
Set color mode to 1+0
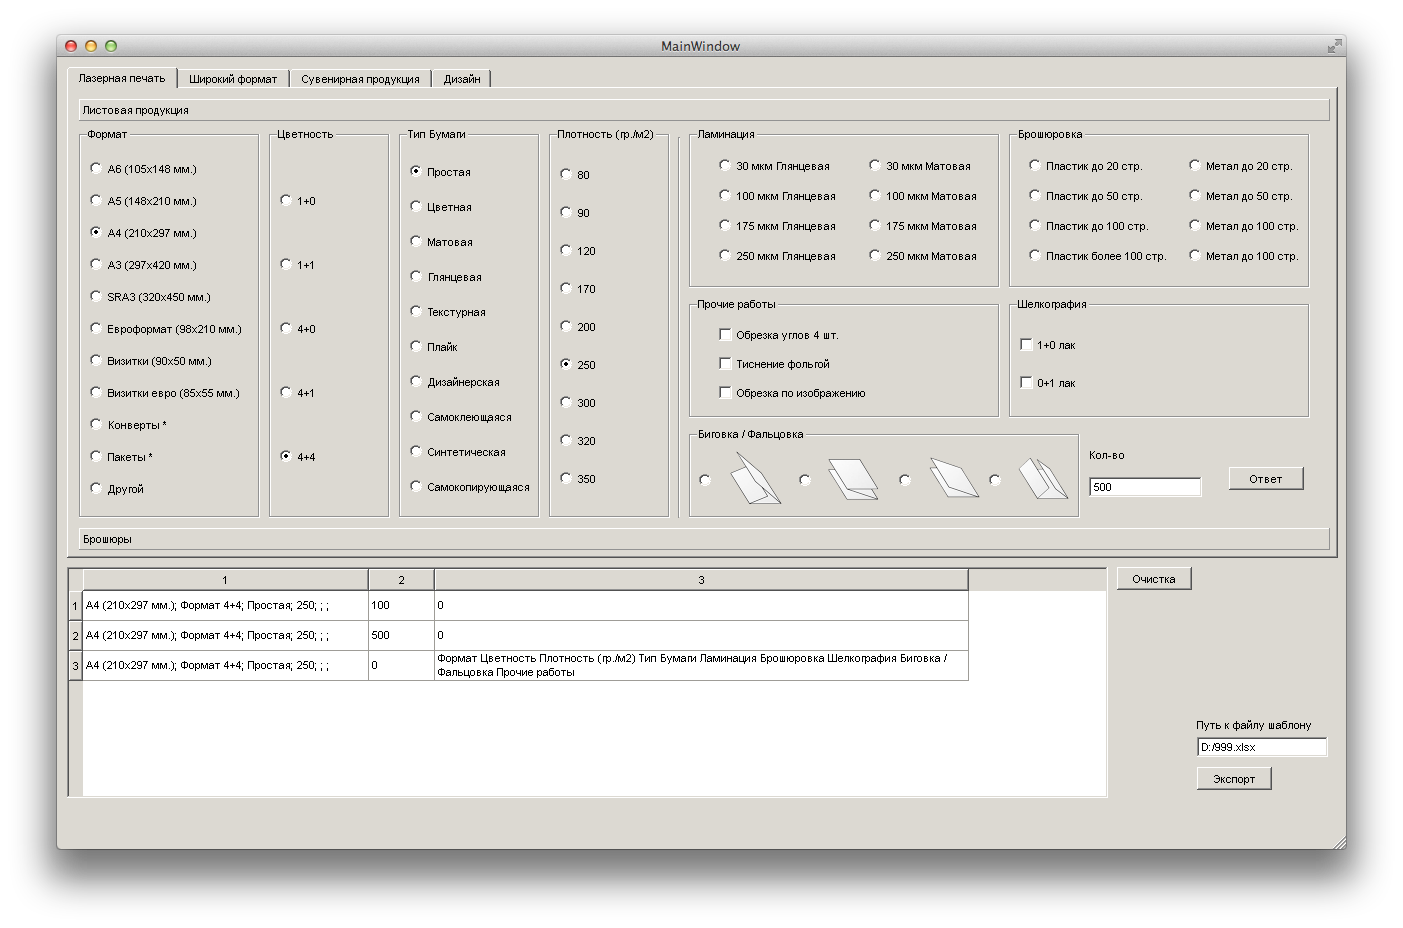[298, 201]
